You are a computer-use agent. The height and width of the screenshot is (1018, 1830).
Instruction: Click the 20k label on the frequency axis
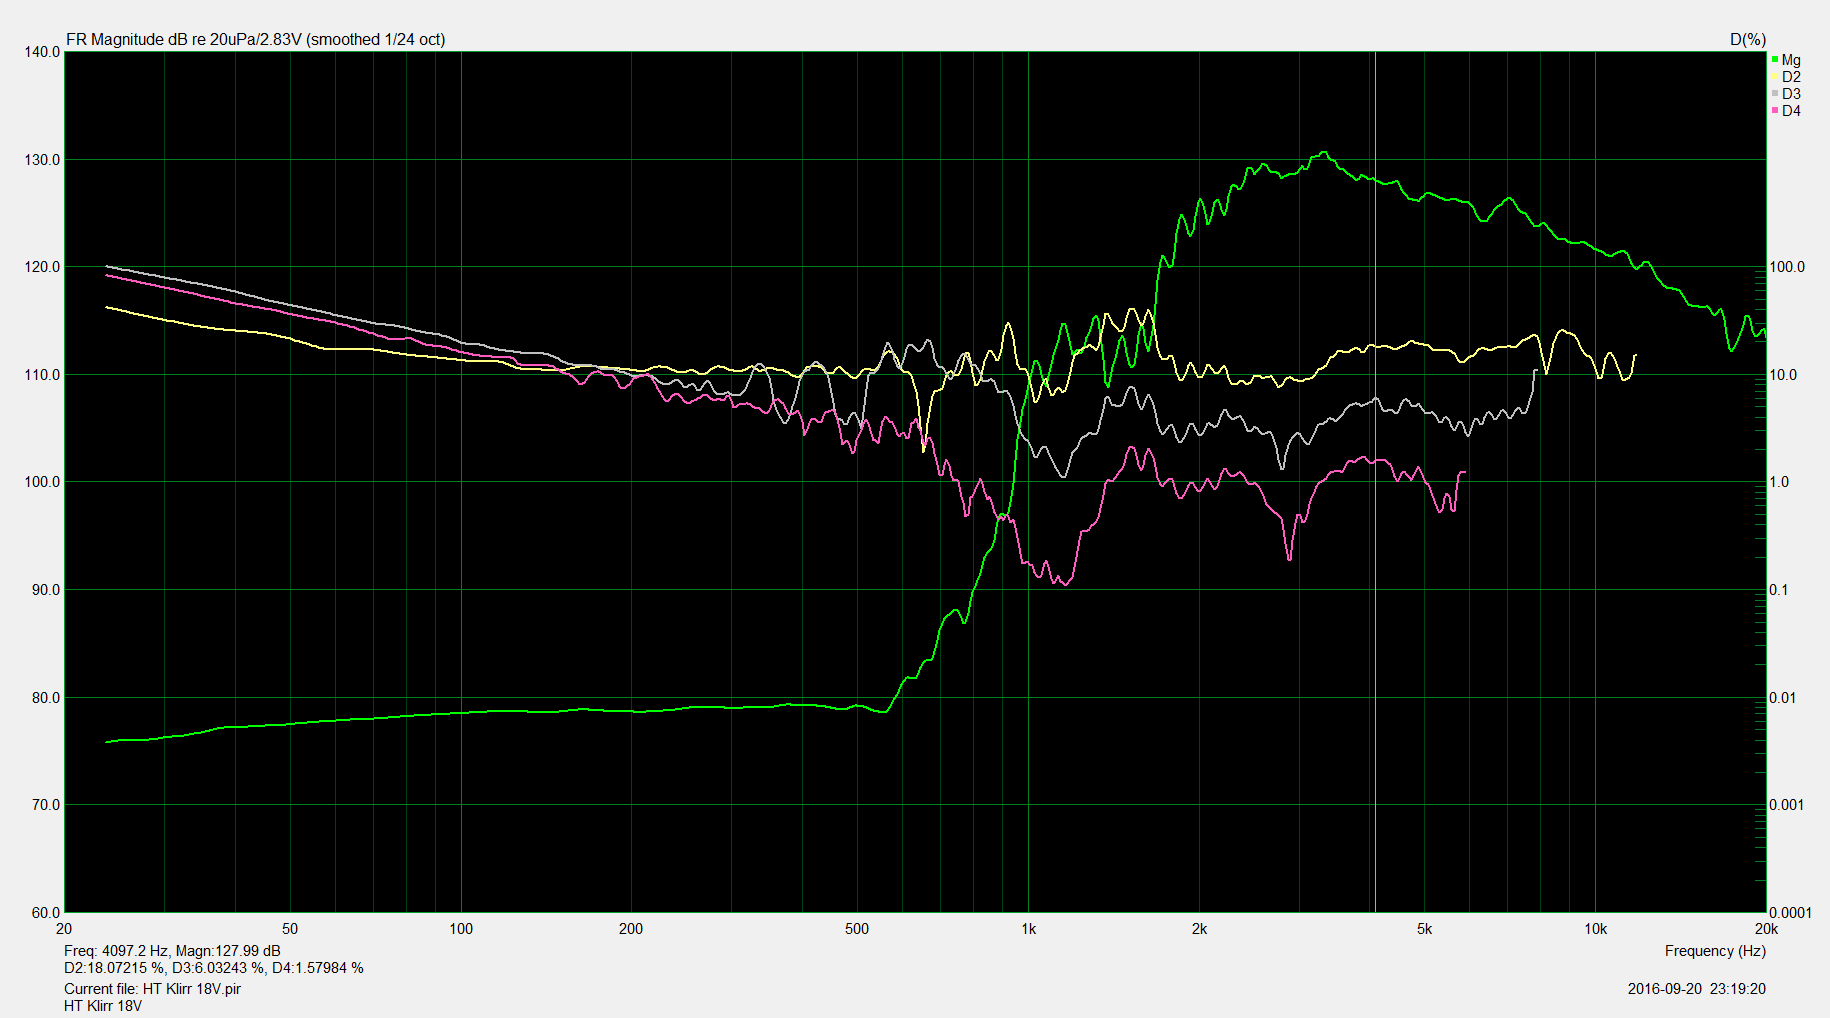tap(1765, 929)
